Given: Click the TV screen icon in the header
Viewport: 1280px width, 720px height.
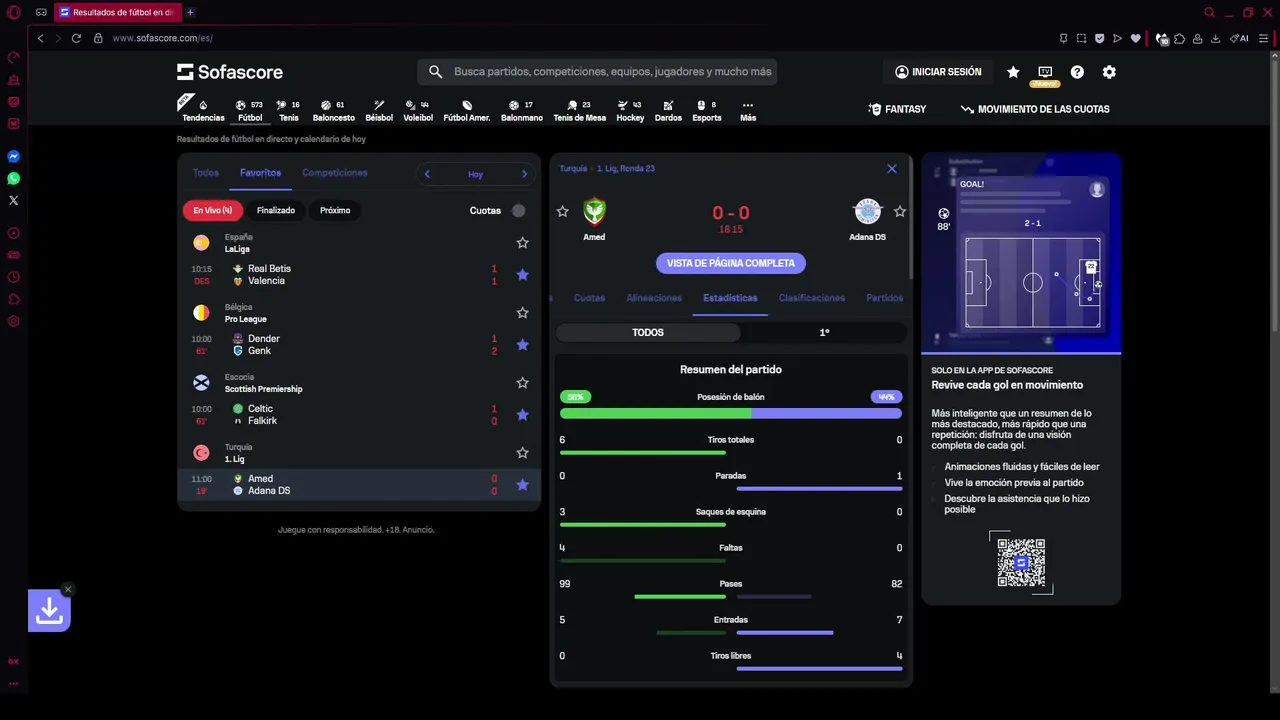Looking at the screenshot, I should coord(1045,72).
